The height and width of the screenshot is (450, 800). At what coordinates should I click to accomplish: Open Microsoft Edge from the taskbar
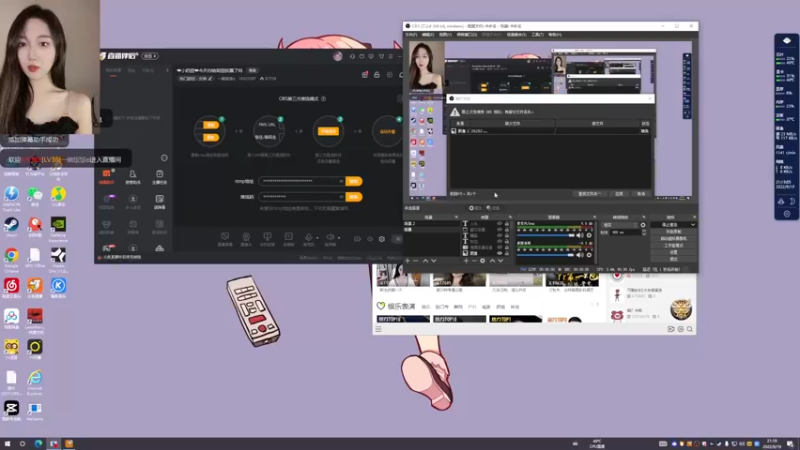38,444
